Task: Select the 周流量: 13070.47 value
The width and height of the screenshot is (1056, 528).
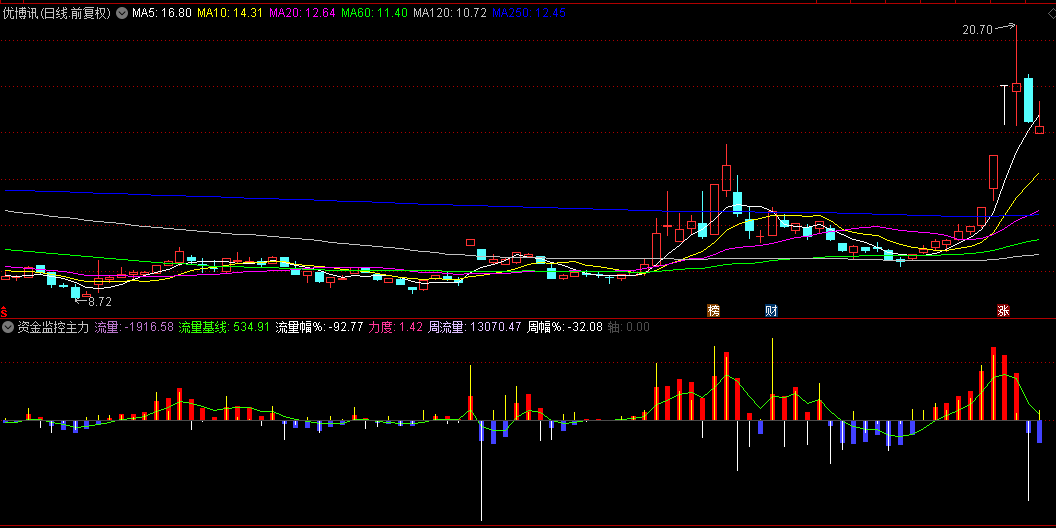Action: [475, 328]
